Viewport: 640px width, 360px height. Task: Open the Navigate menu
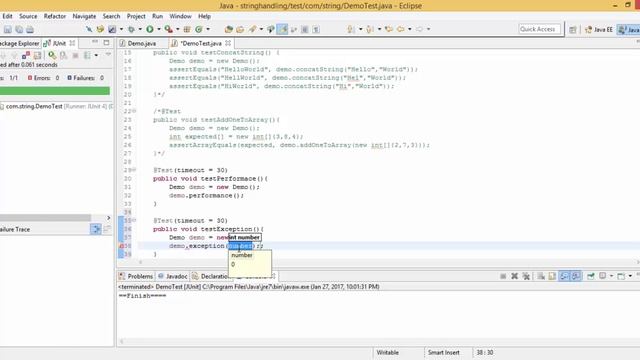[x=84, y=16]
